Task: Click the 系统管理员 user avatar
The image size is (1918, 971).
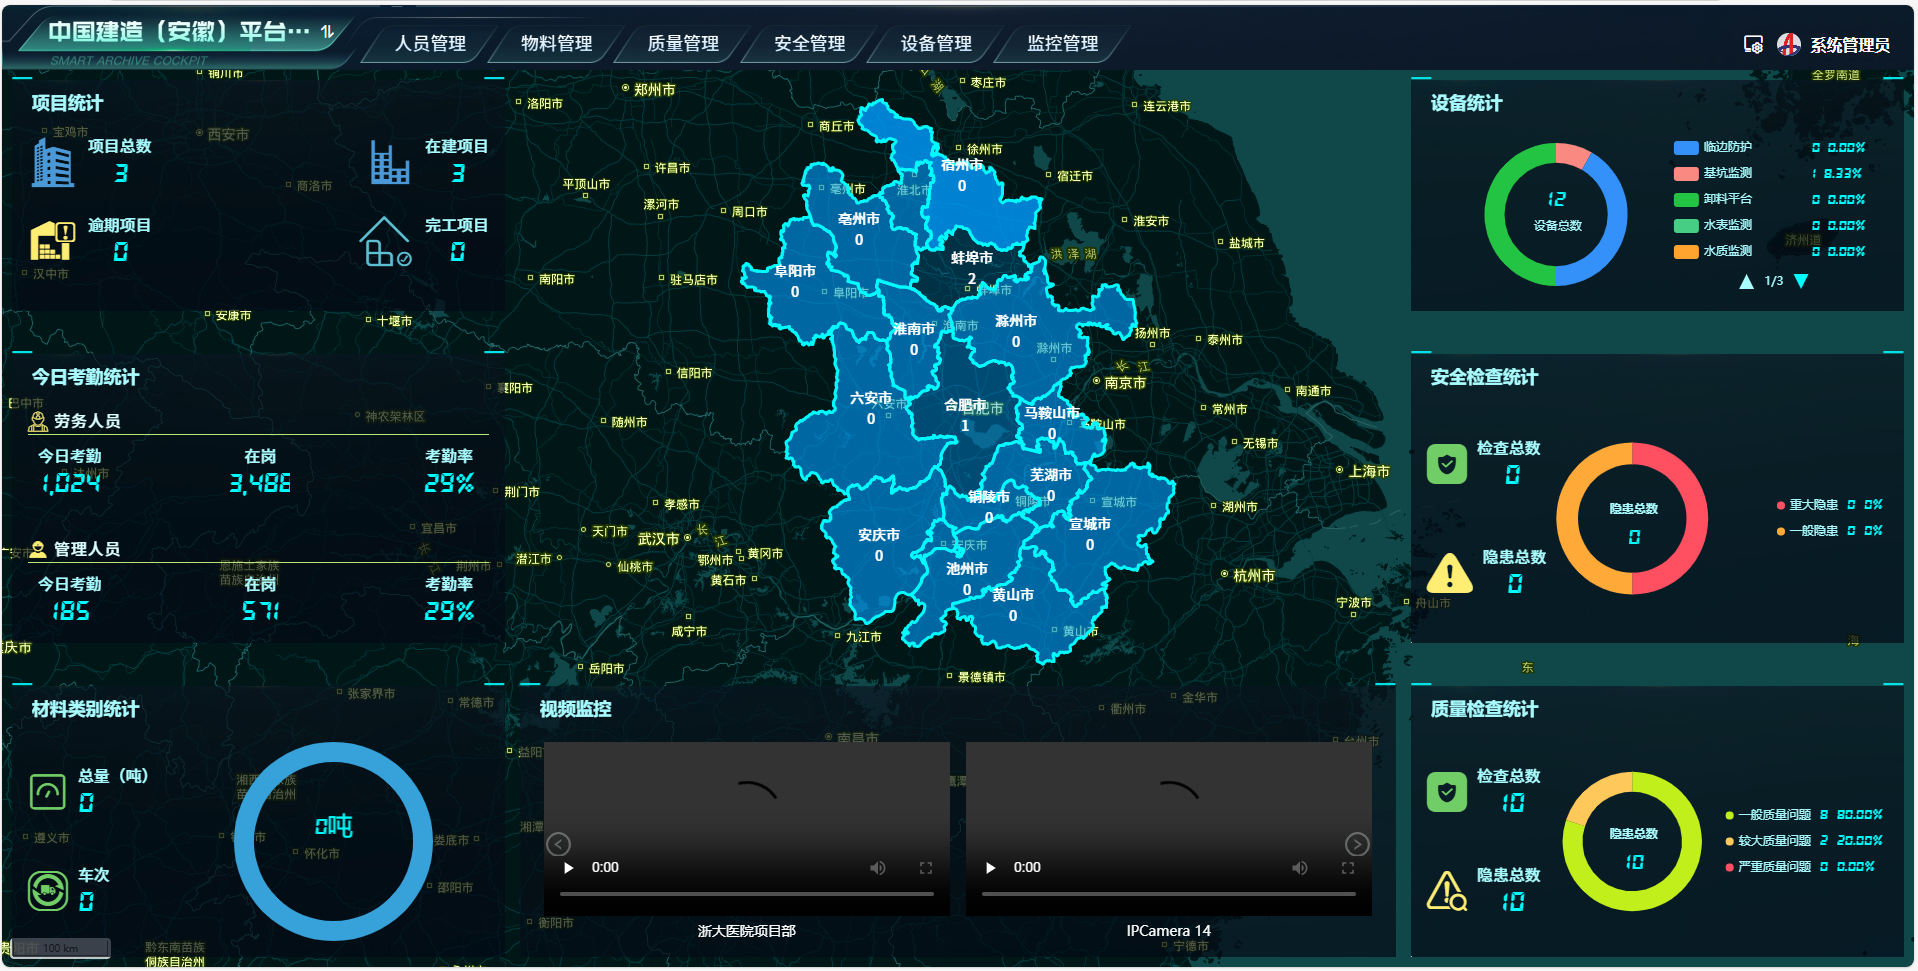Action: 1788,44
